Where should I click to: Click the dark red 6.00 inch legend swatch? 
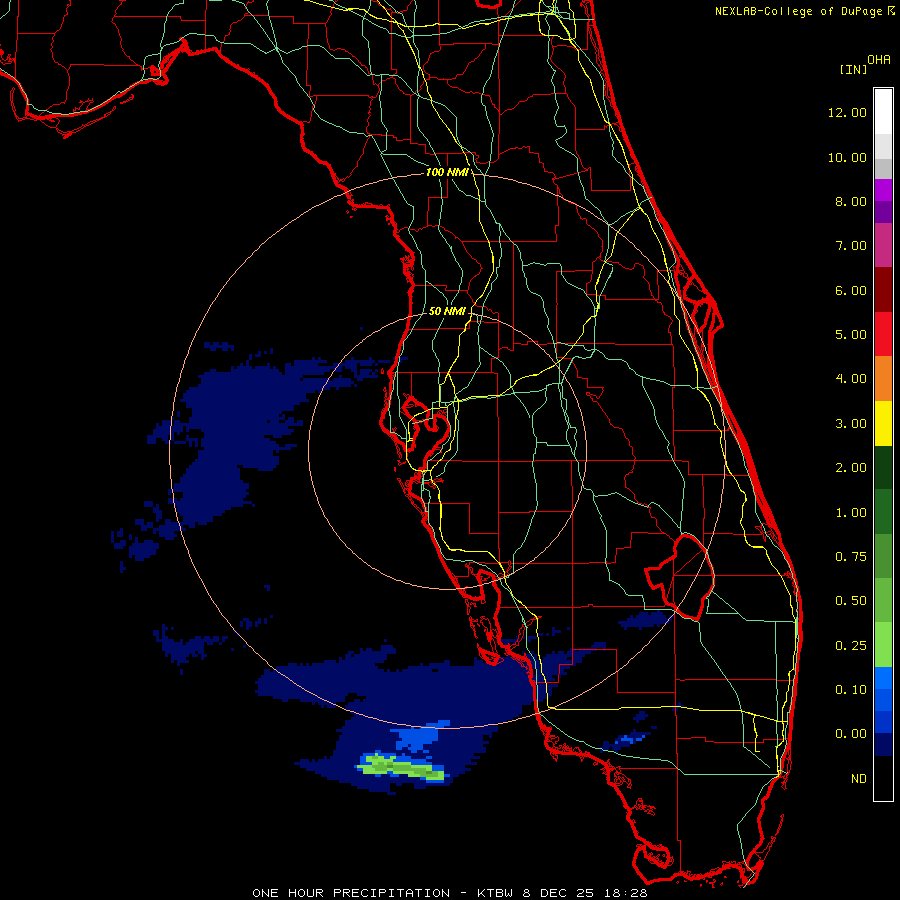point(883,290)
